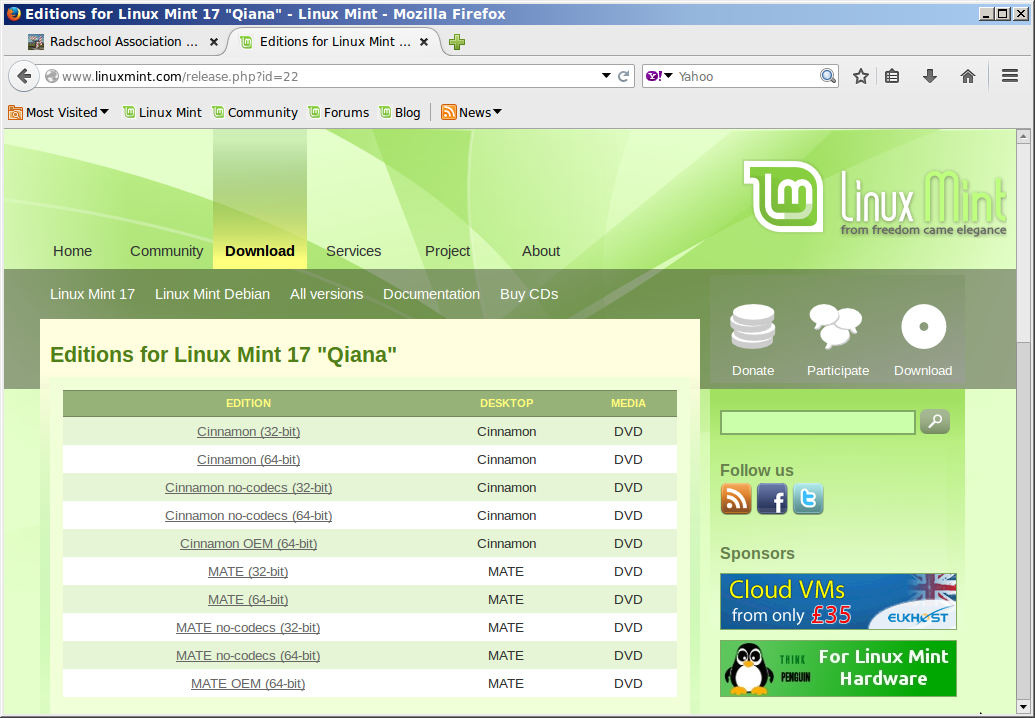Image resolution: width=1035 pixels, height=718 pixels.
Task: Open the Yahoo search engine selector dropdown
Action: click(659, 76)
